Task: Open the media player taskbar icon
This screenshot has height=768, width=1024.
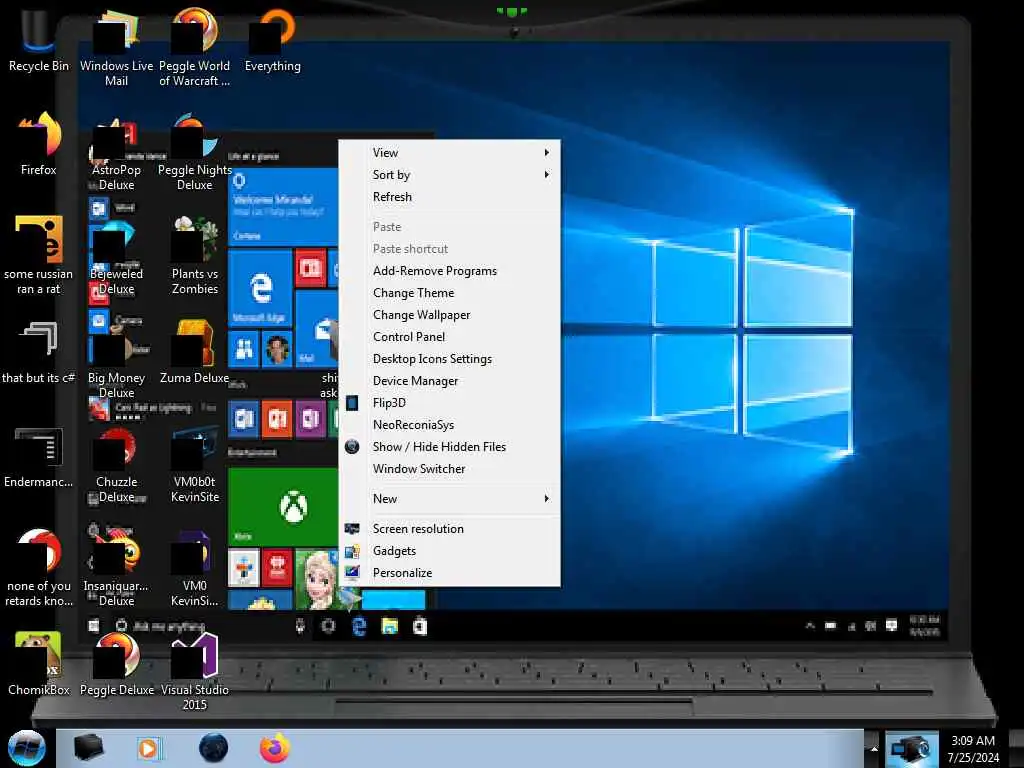Action: point(149,748)
